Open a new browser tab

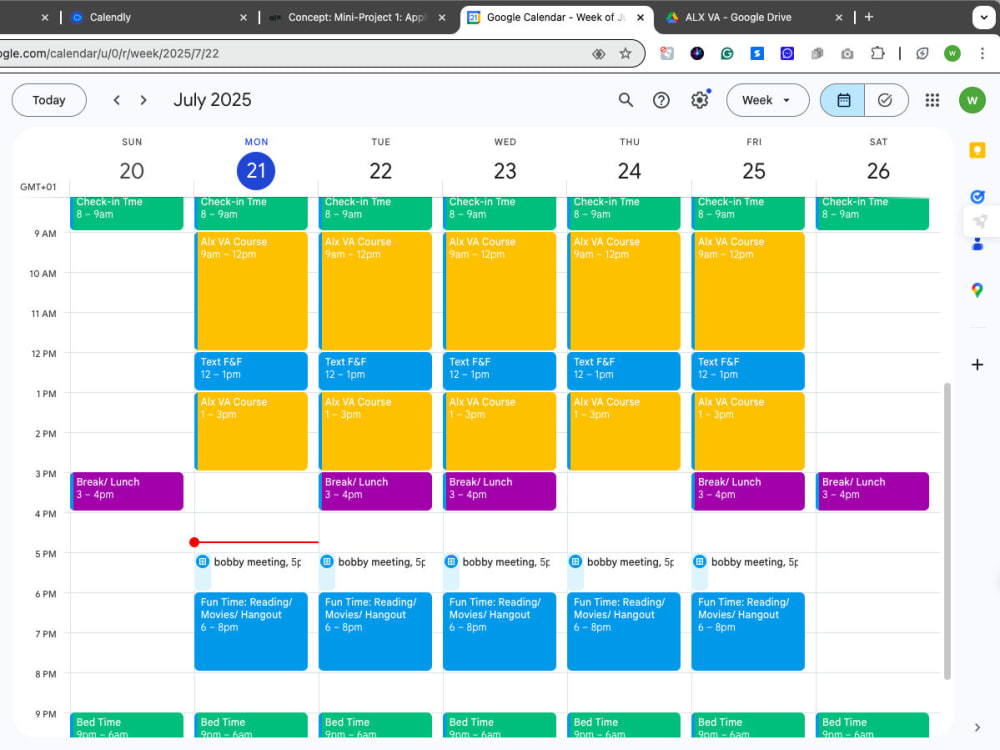click(x=869, y=17)
